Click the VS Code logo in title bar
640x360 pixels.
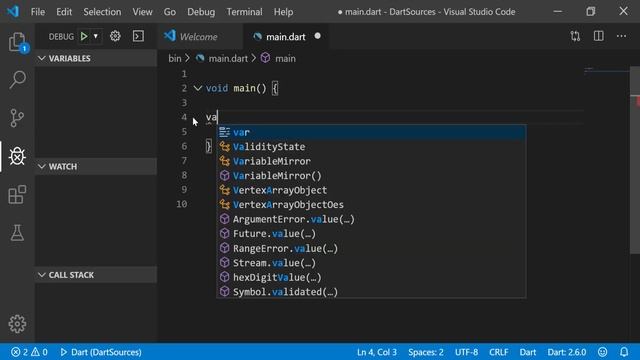(13, 11)
